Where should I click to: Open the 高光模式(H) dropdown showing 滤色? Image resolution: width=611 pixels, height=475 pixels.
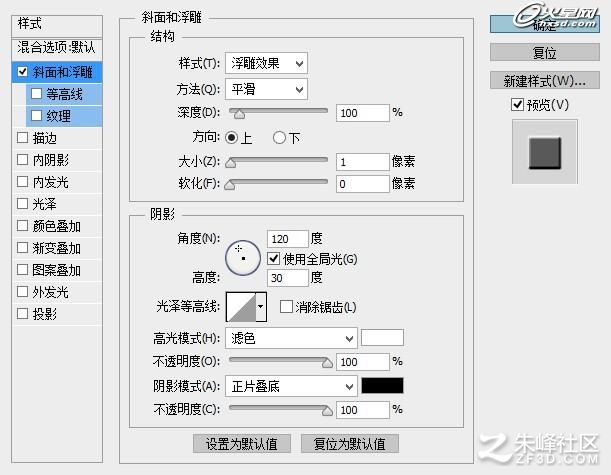(291, 338)
